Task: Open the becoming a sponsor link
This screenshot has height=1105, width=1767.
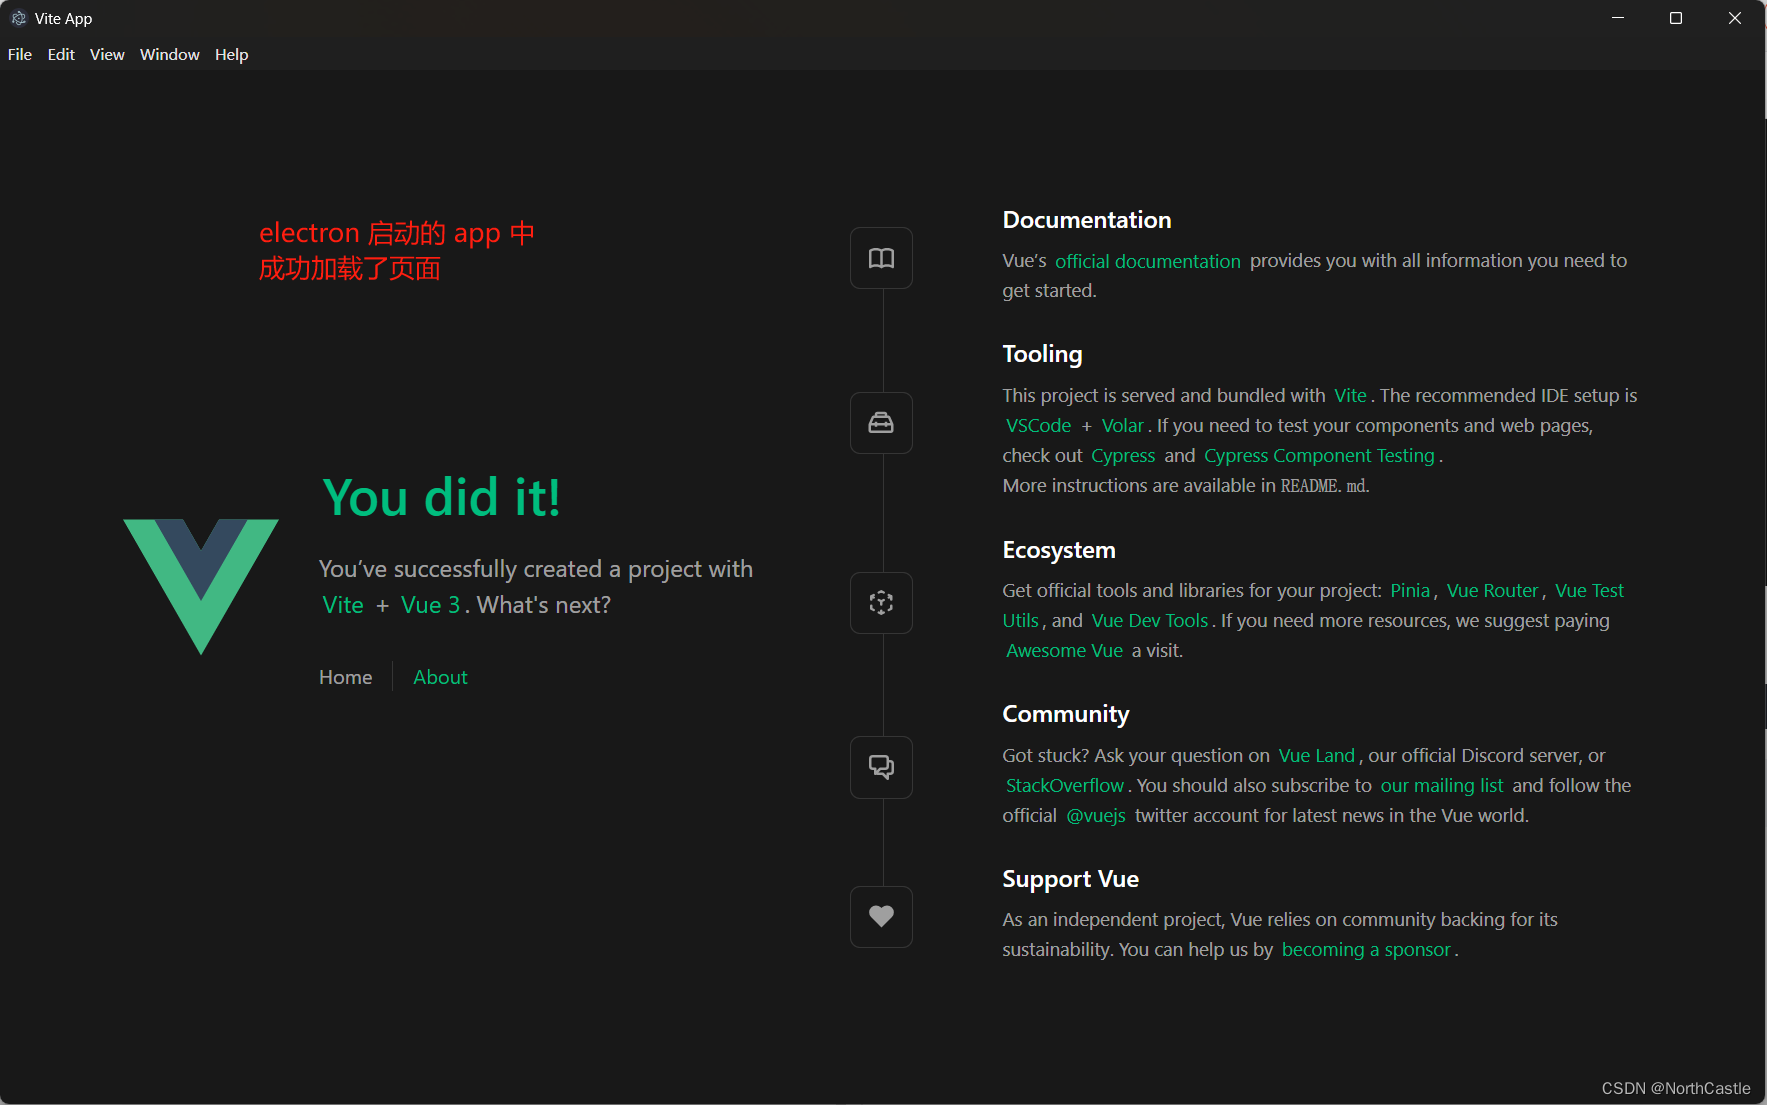Action: pyautogui.click(x=1366, y=950)
